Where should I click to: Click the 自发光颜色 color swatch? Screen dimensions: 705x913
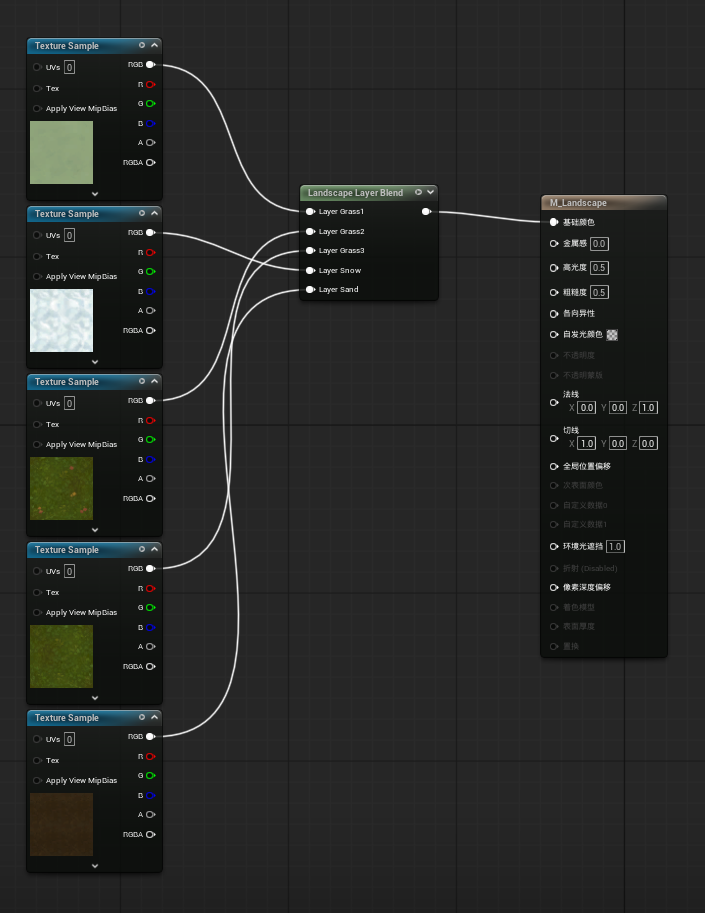click(x=612, y=335)
